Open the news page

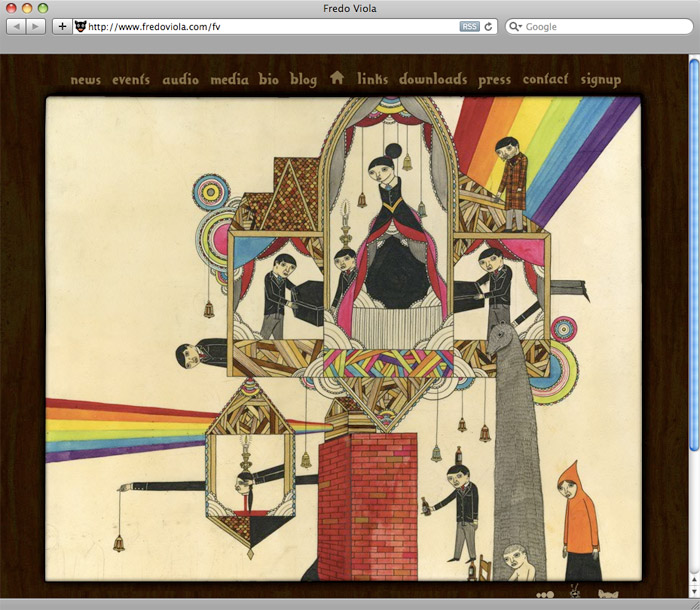(86, 80)
